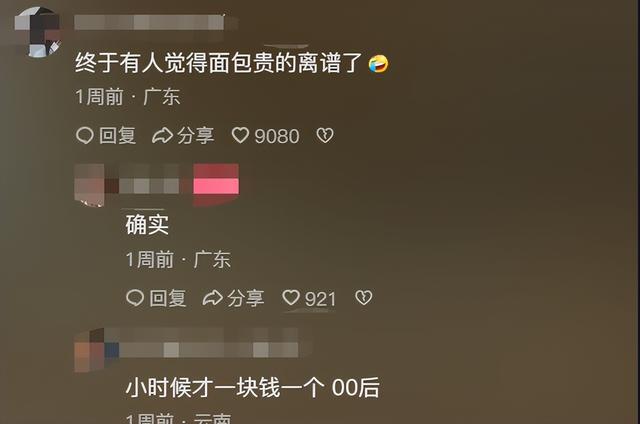
Task: Like the 9080-likes bread comment
Action: click(x=240, y=135)
